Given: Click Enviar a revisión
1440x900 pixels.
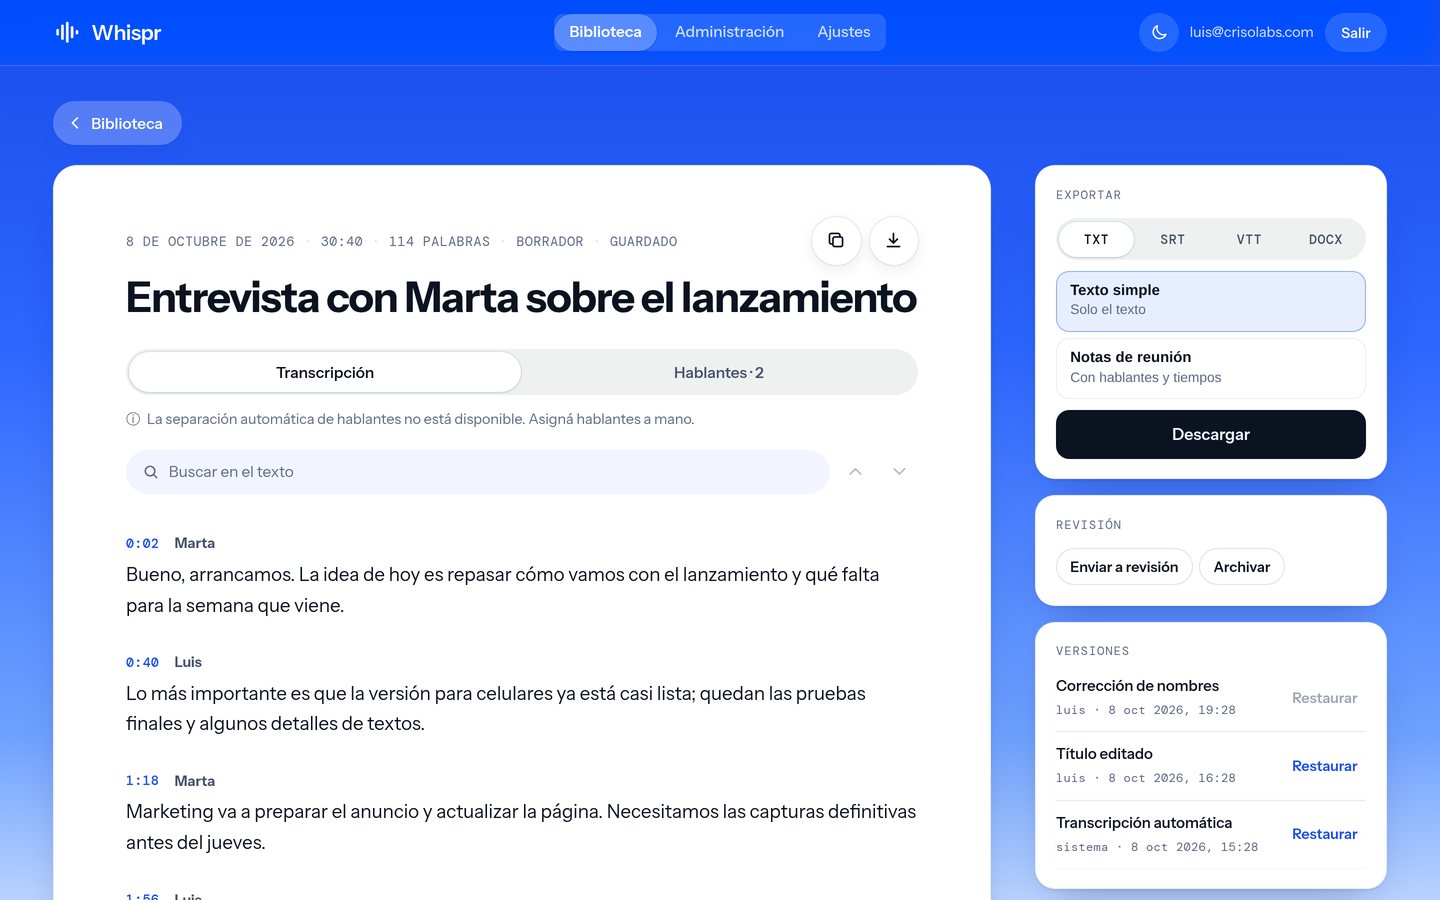Looking at the screenshot, I should pyautogui.click(x=1124, y=566).
